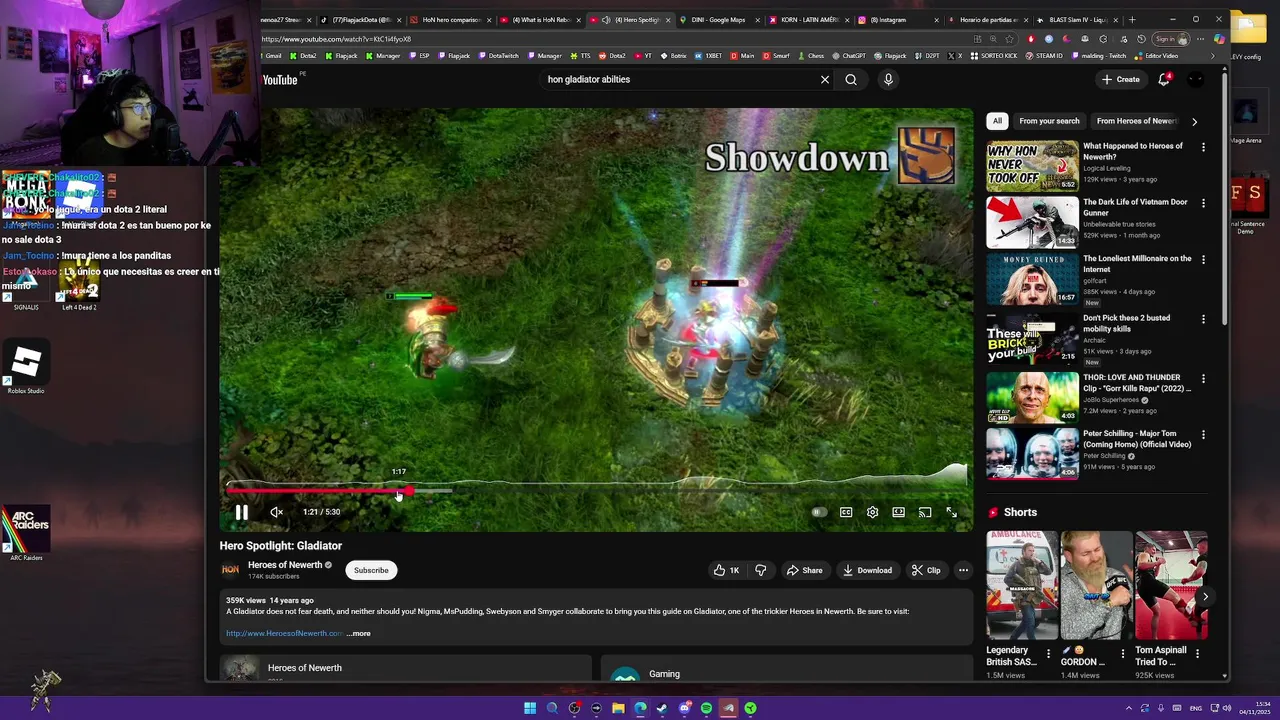Open Dark Life of Vietnam Door Gunner
1280x720 pixels.
[x=1032, y=222]
